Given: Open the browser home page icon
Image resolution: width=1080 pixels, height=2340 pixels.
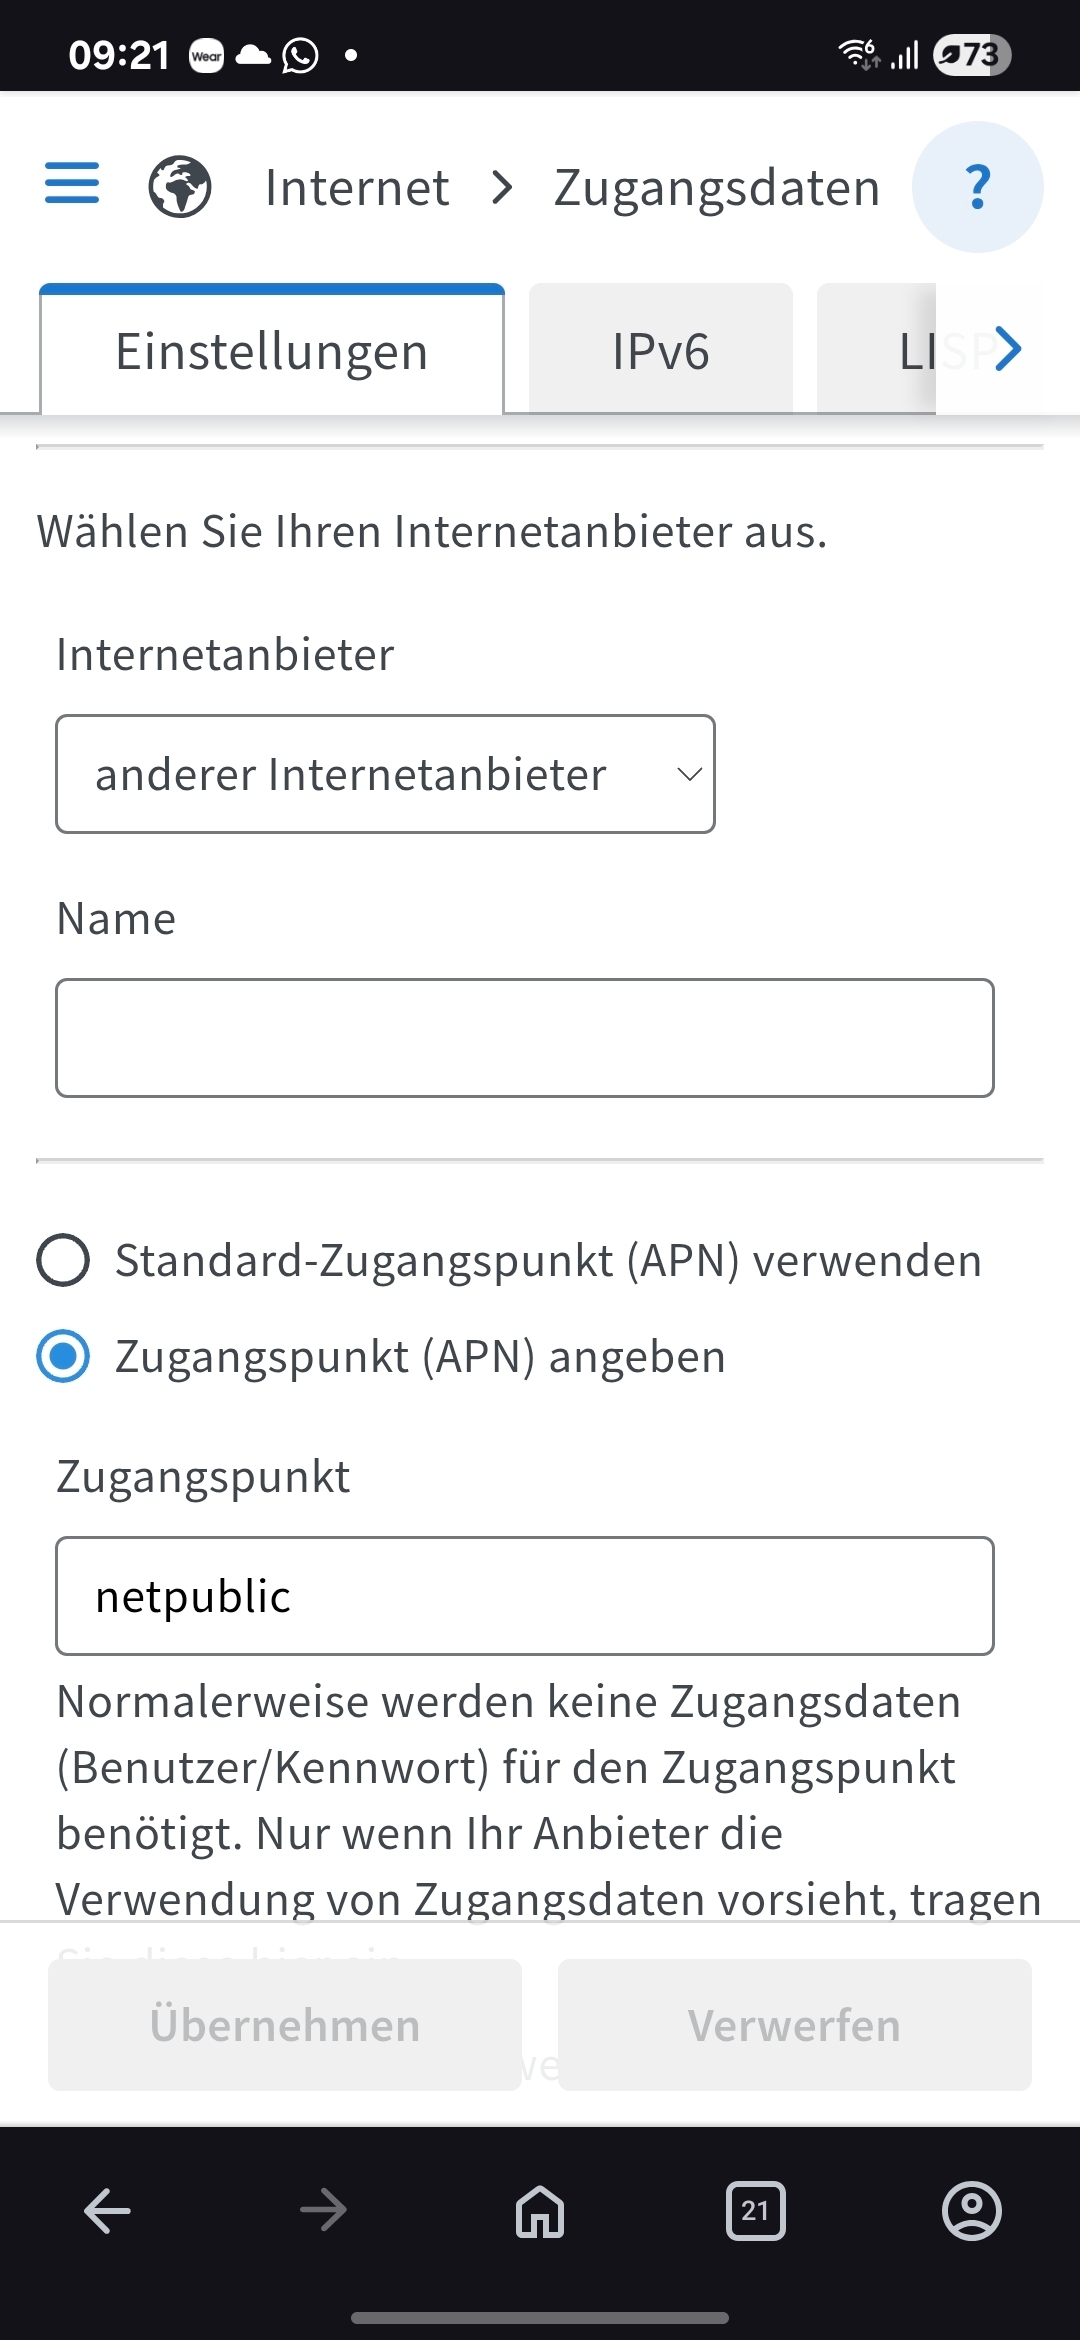Looking at the screenshot, I should [x=540, y=2210].
